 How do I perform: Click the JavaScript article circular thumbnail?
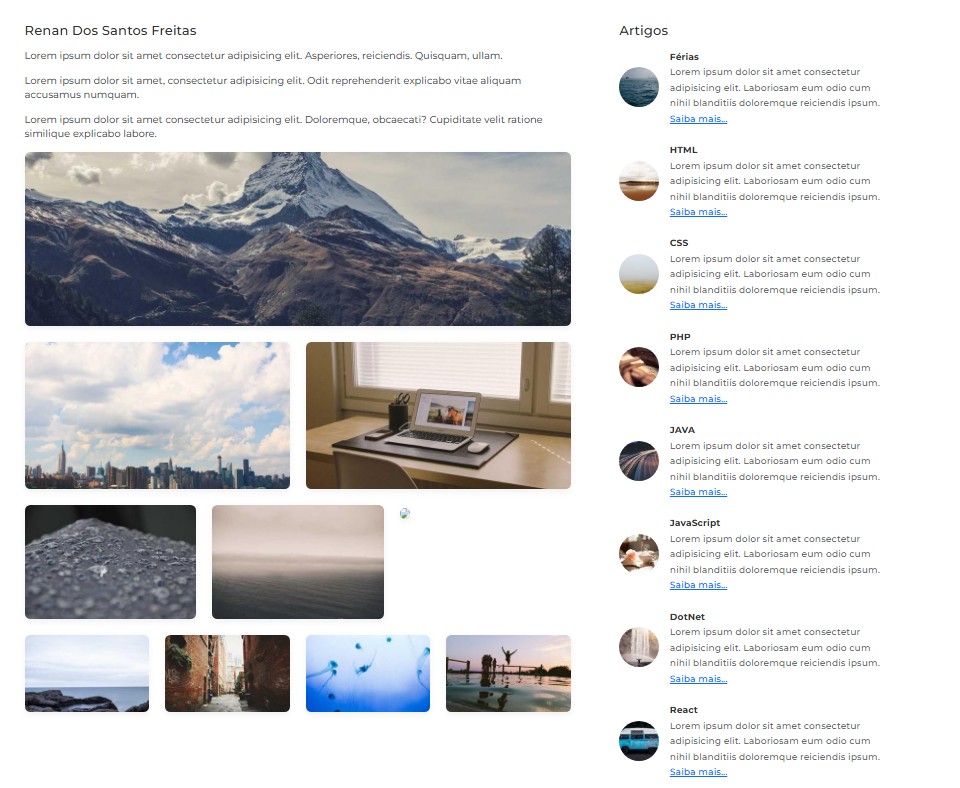pyautogui.click(x=639, y=553)
